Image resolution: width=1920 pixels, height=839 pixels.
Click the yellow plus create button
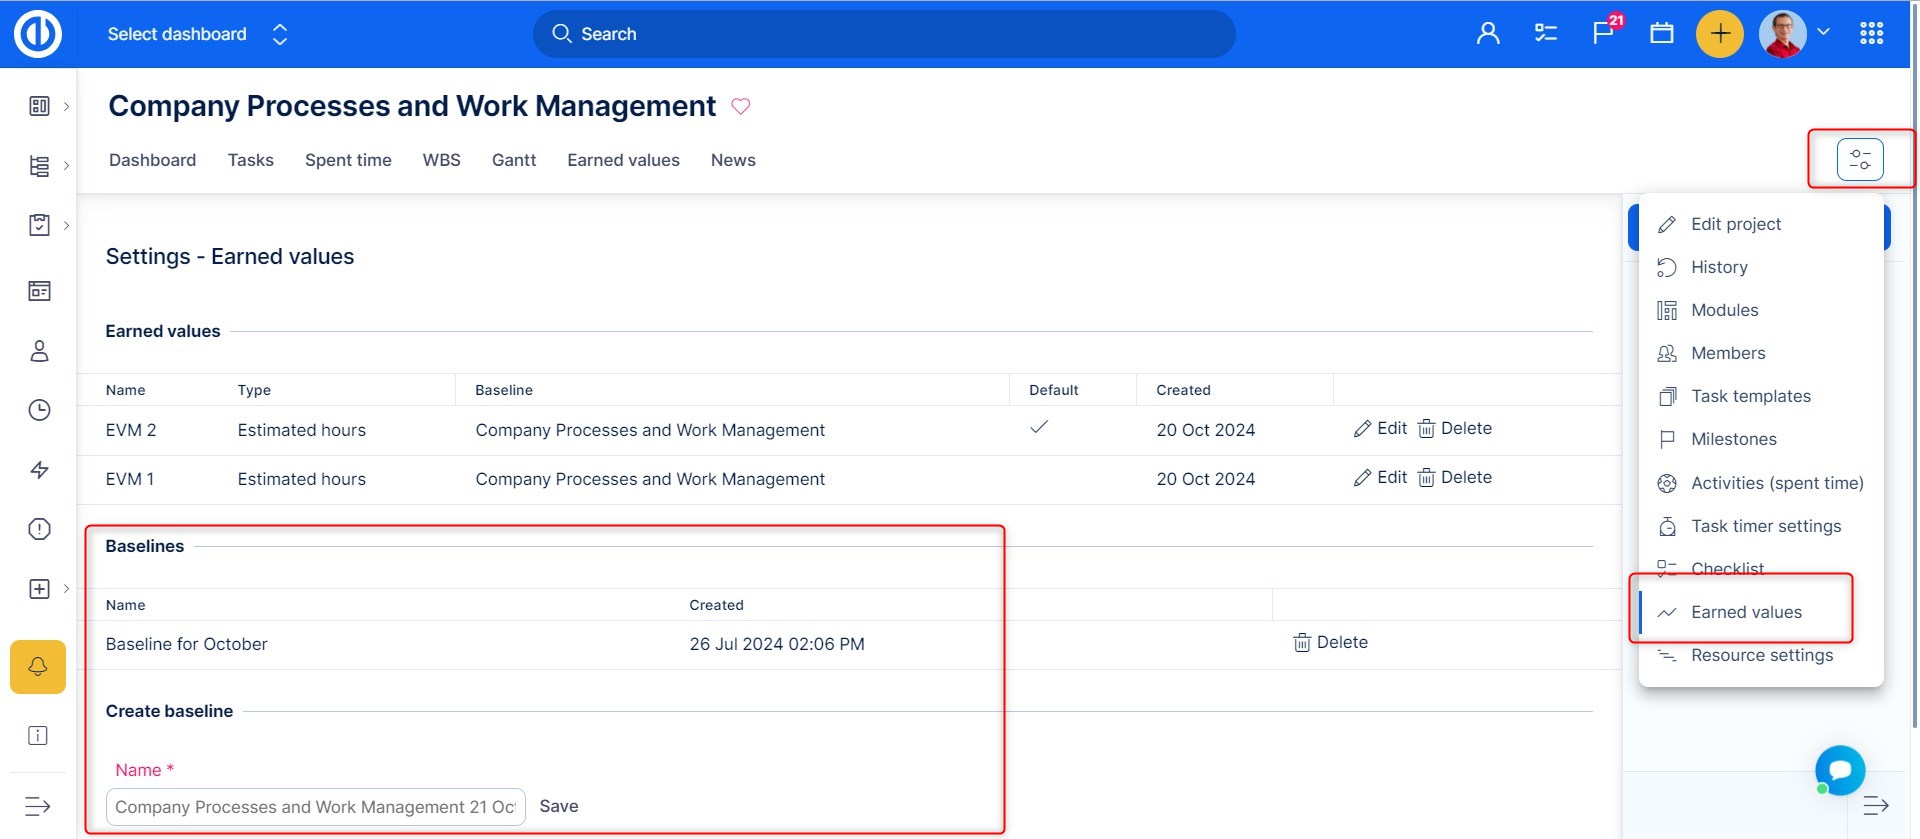pyautogui.click(x=1719, y=34)
